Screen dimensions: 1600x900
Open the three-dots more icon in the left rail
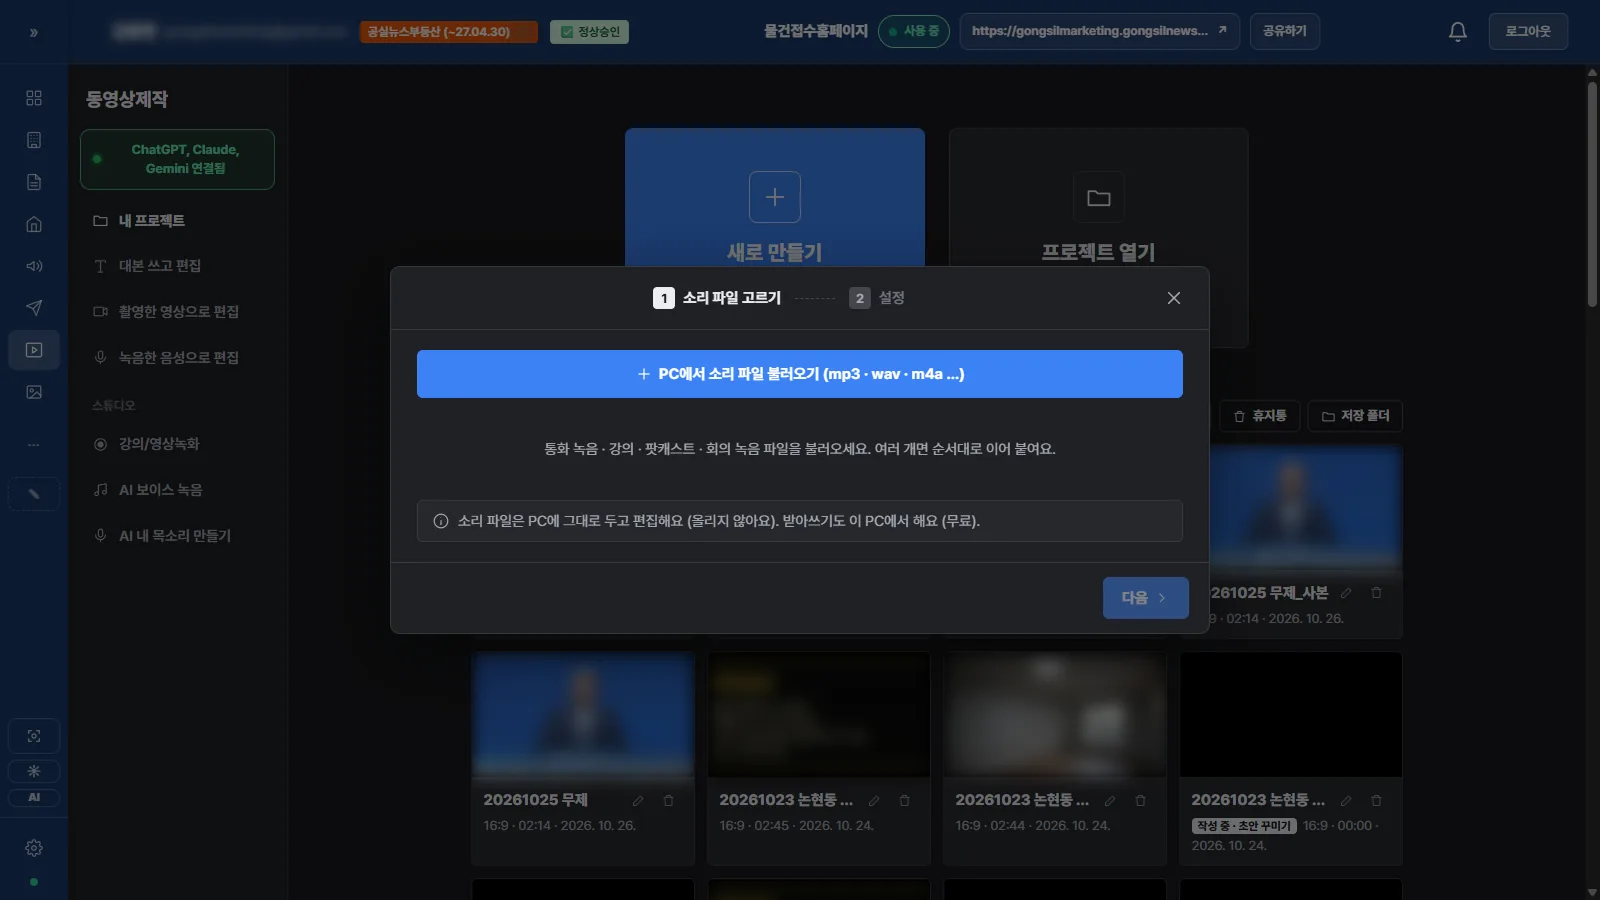pos(34,444)
